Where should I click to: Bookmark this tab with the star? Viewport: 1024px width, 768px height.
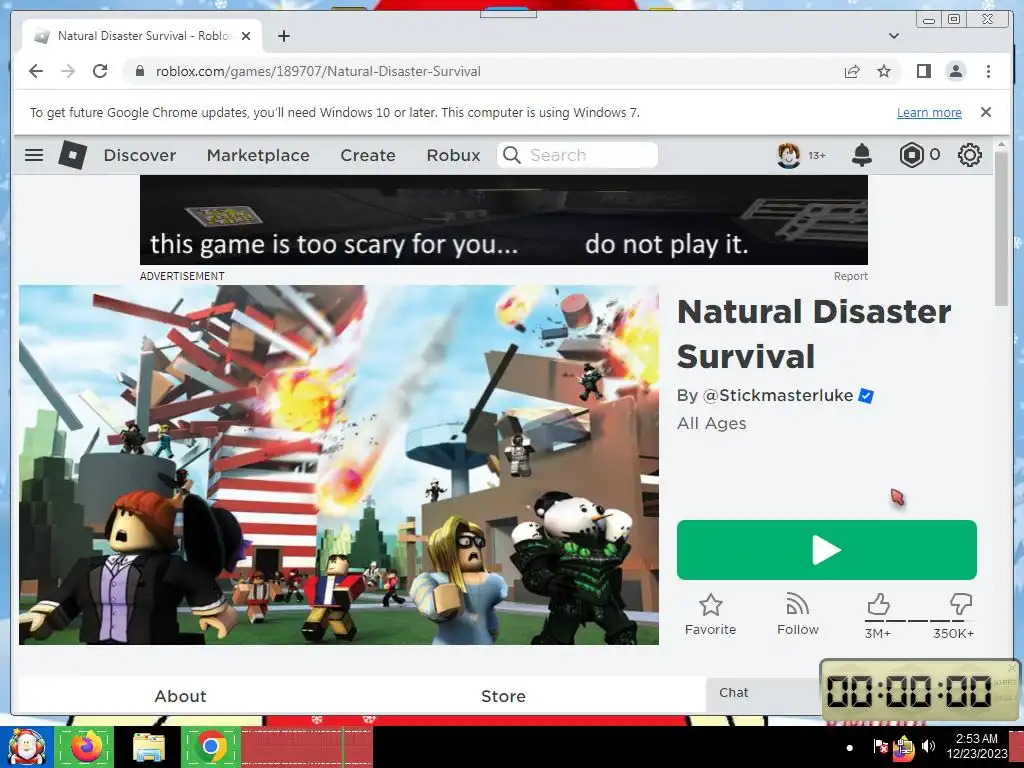pos(884,71)
